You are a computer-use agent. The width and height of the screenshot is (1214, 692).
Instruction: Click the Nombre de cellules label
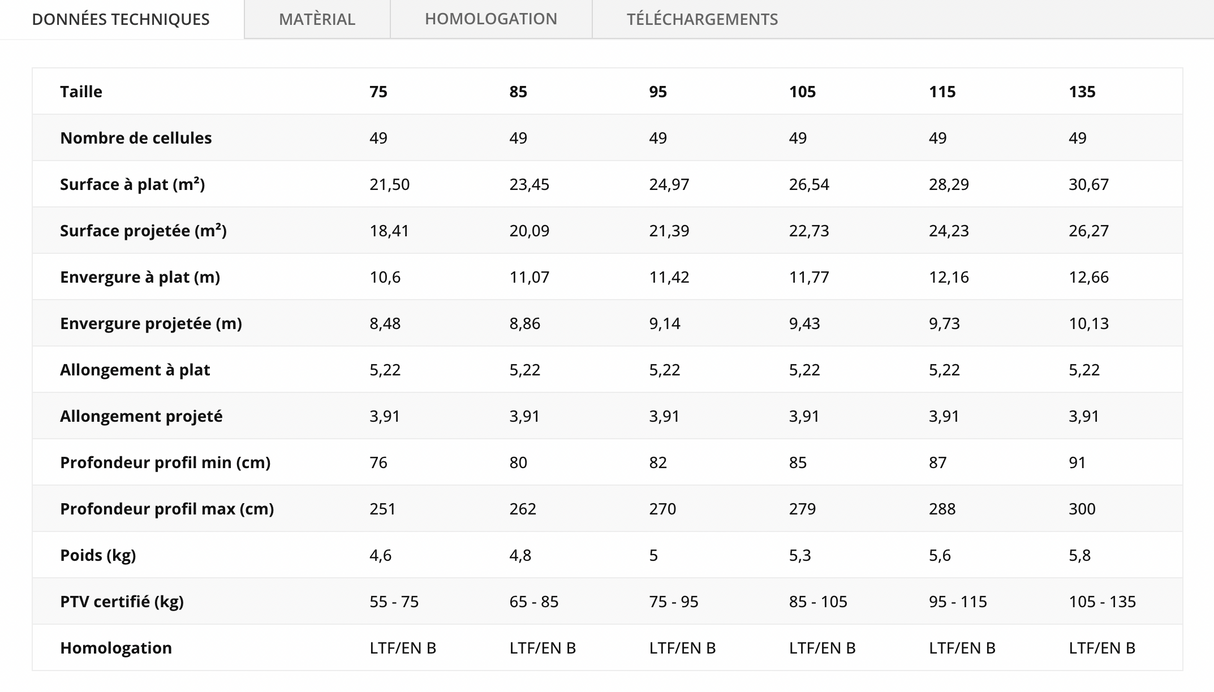[x=136, y=138]
